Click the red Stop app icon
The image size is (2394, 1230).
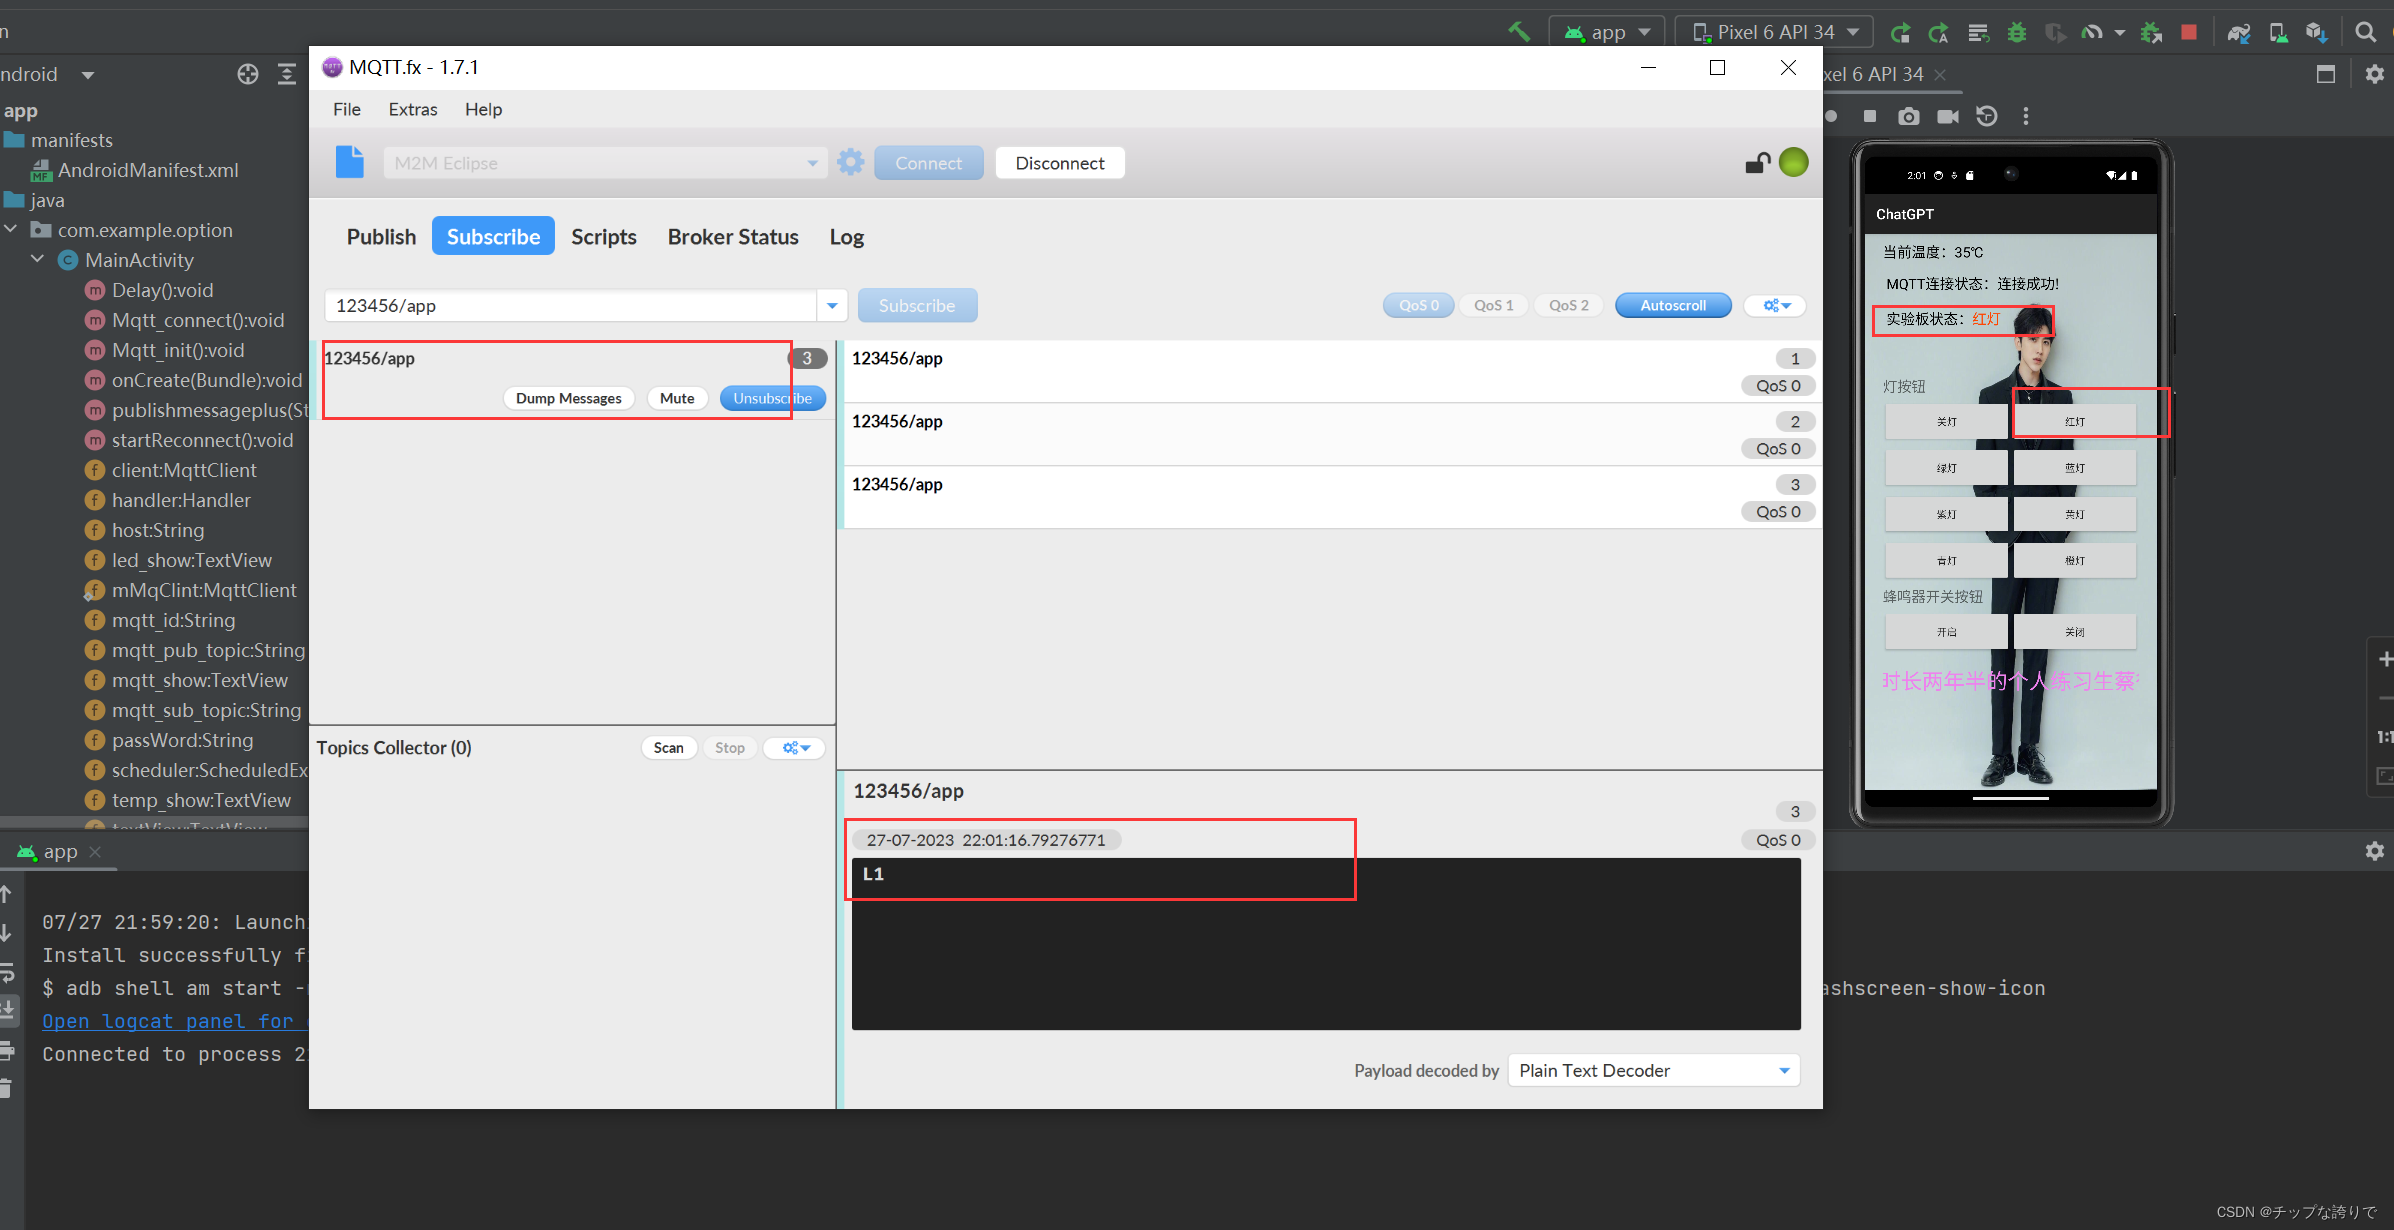2189,32
